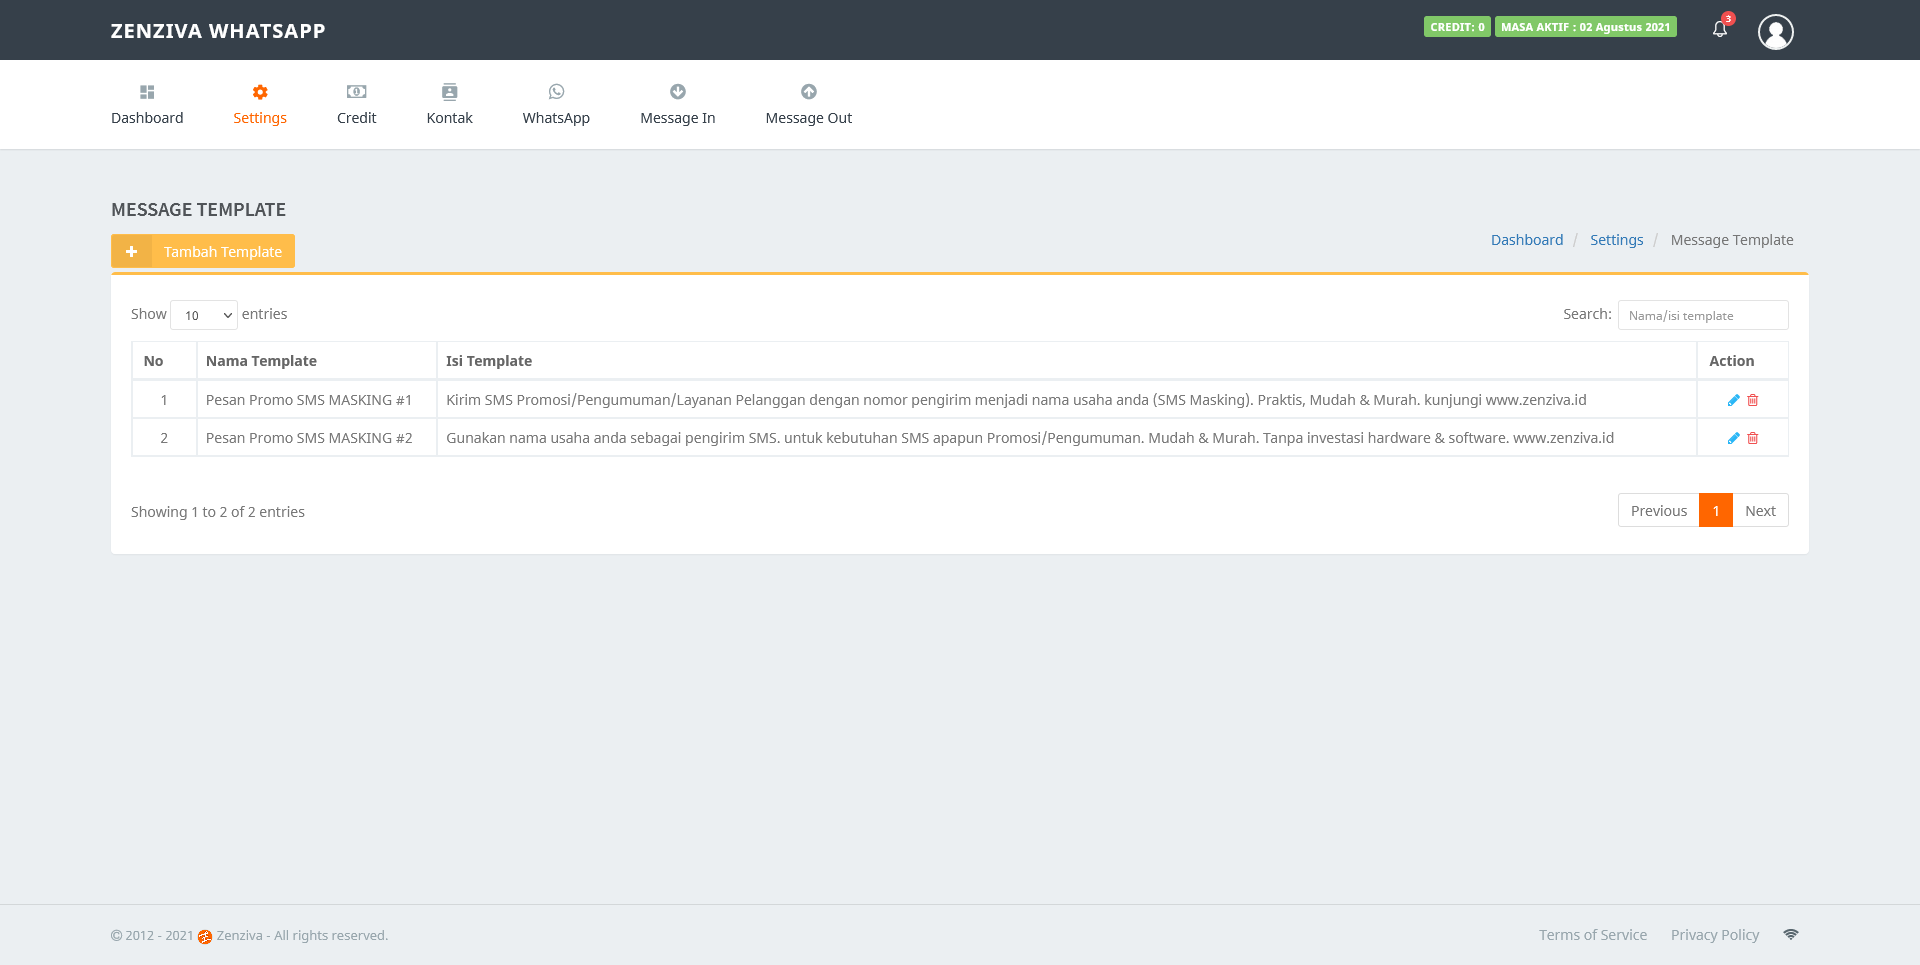Click the Message Out up-arrow icon
The height and width of the screenshot is (965, 1920).
tap(809, 92)
